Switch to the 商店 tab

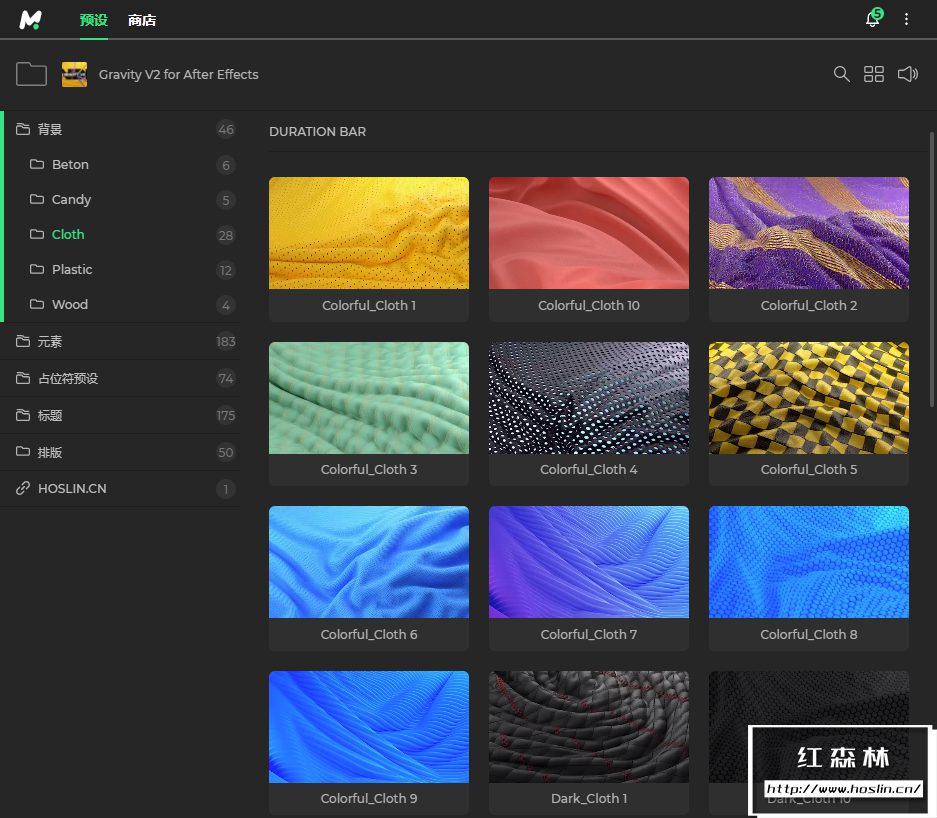click(142, 20)
